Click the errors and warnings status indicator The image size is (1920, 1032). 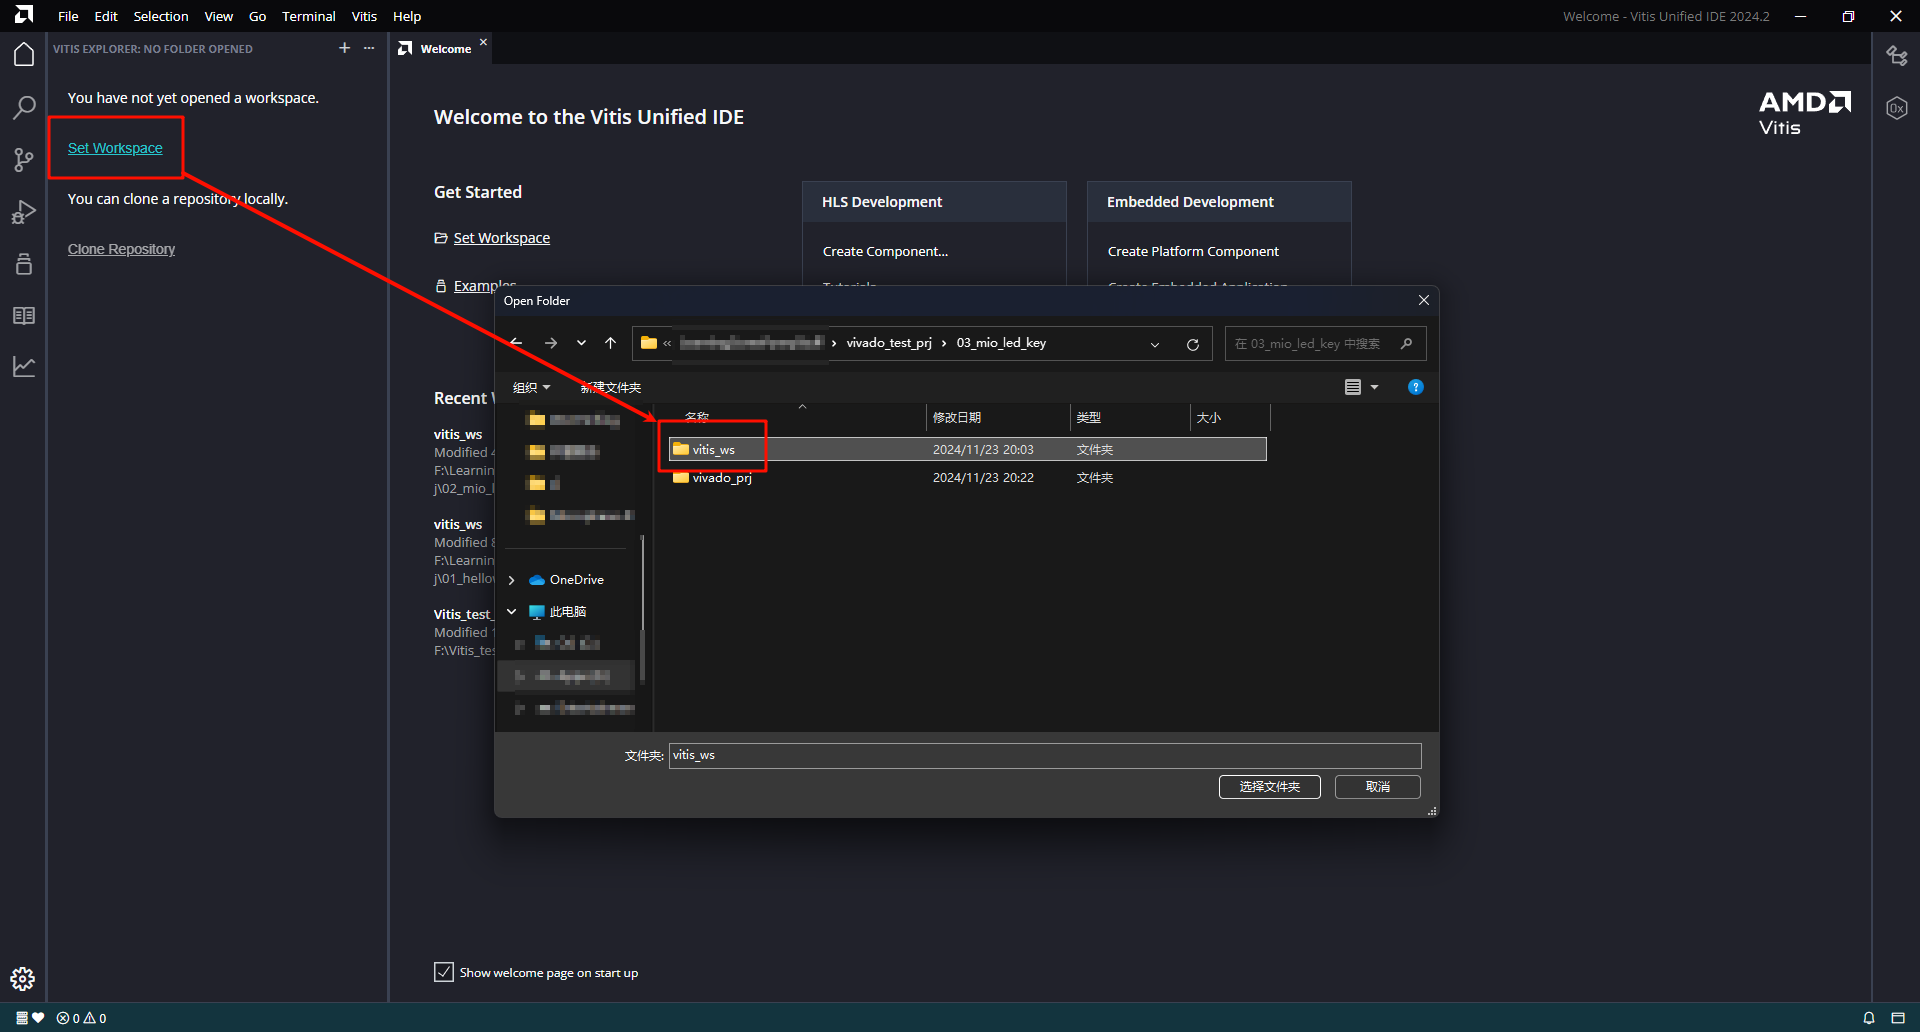click(82, 1018)
